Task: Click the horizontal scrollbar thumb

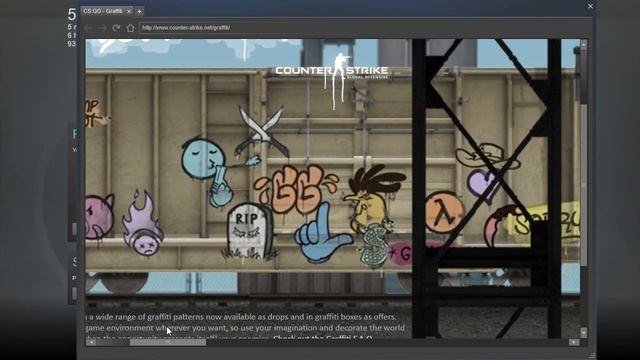Action: [x=168, y=342]
